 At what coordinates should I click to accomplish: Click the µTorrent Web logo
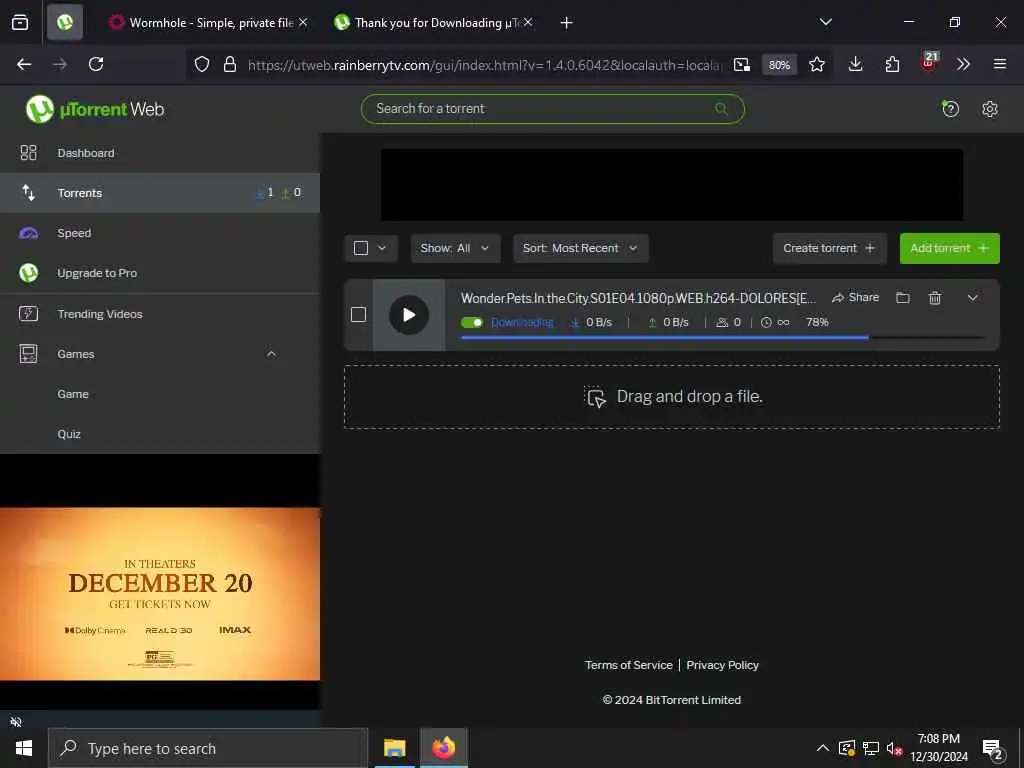[95, 109]
